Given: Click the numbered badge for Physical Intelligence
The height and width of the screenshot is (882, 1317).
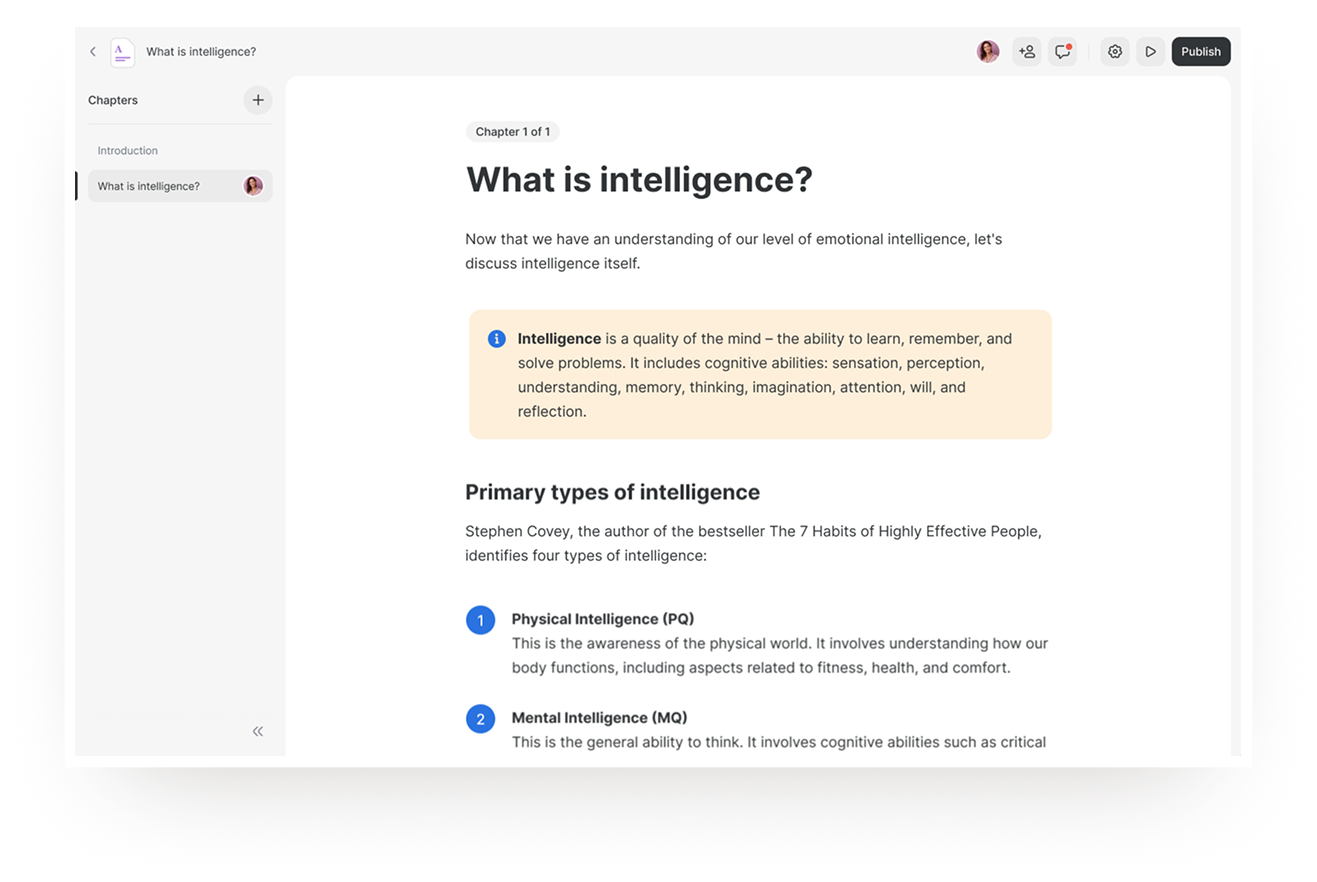Looking at the screenshot, I should click(480, 620).
